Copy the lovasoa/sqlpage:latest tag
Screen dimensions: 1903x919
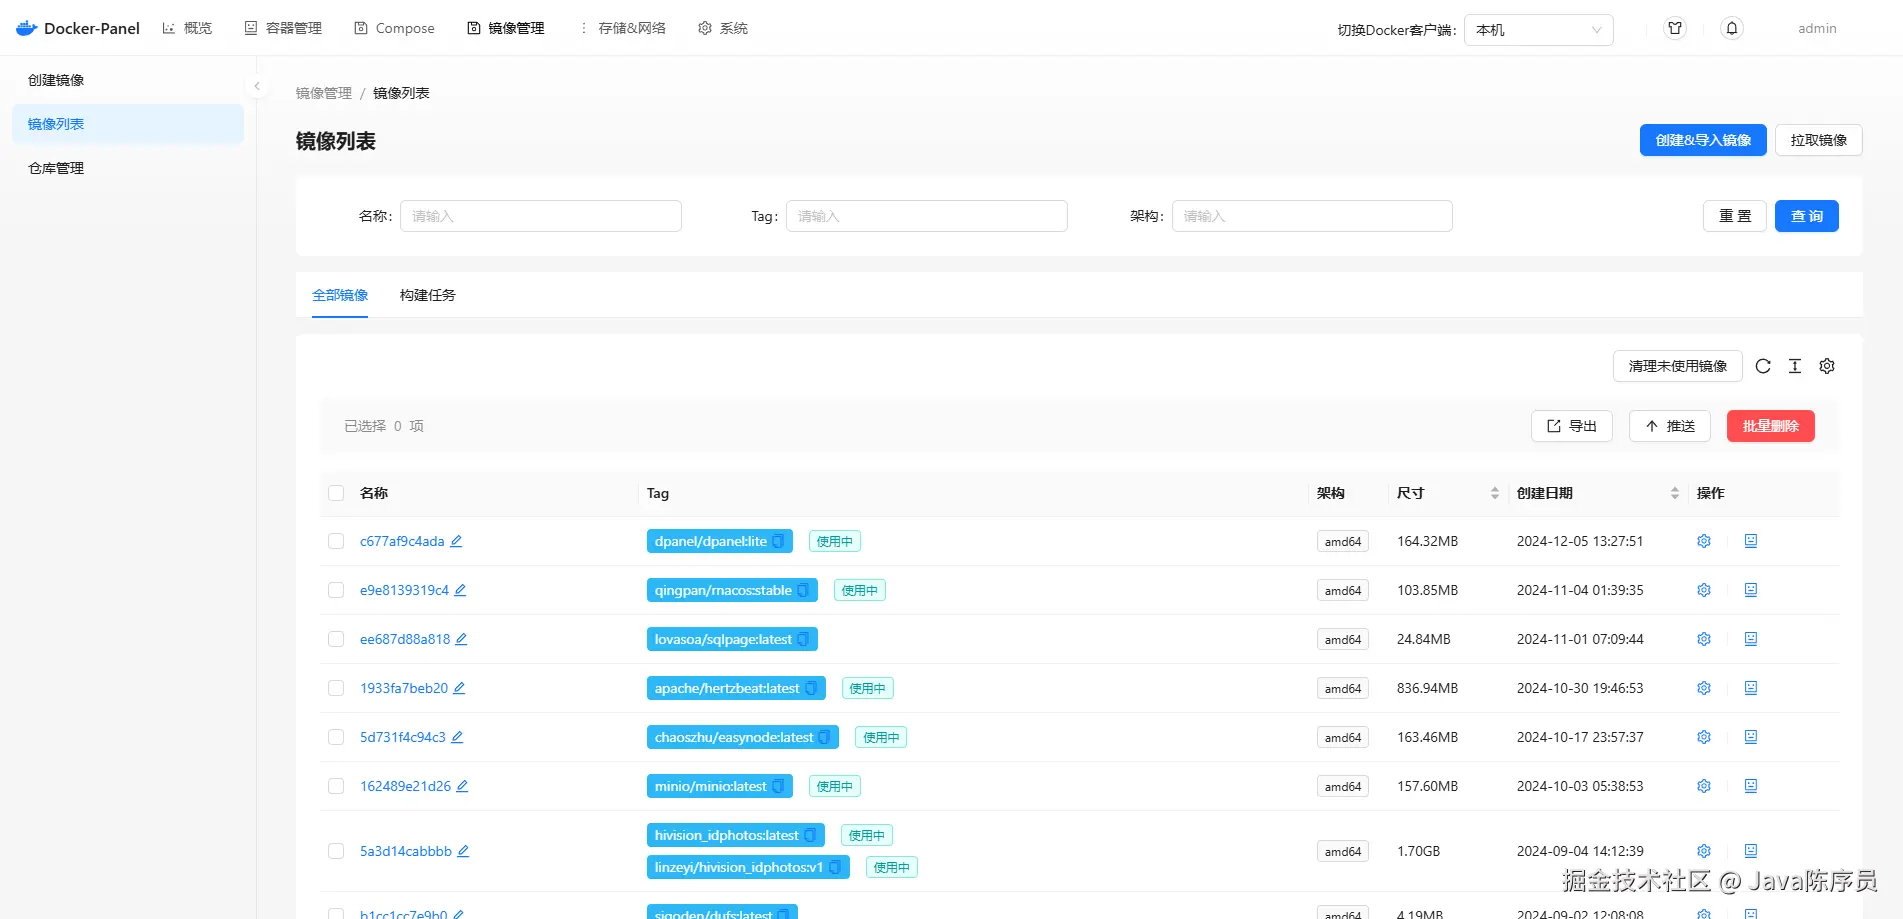pos(803,639)
